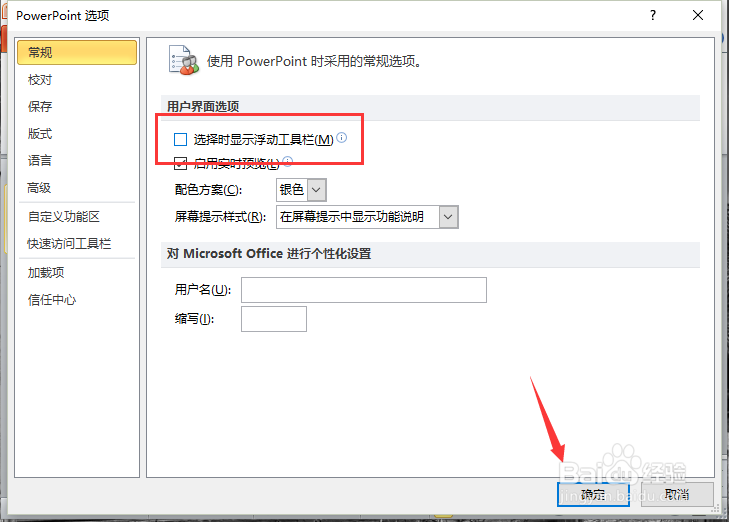Open the 保存 settings page
729x522 pixels.
click(40, 107)
